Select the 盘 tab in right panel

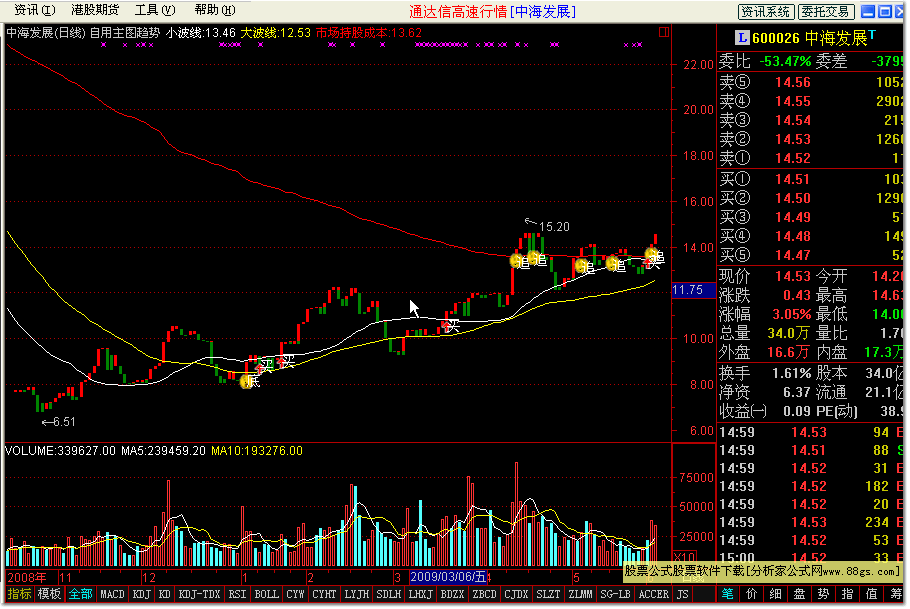800,594
